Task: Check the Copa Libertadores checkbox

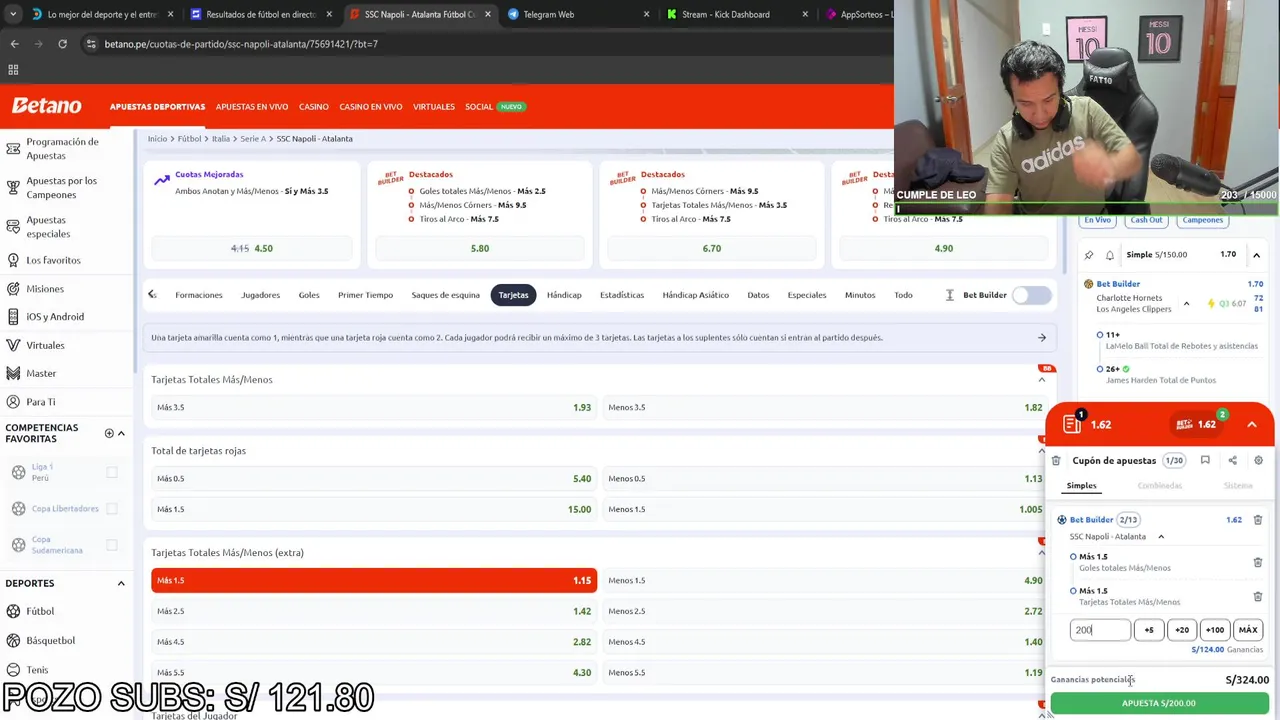Action: coord(112,509)
